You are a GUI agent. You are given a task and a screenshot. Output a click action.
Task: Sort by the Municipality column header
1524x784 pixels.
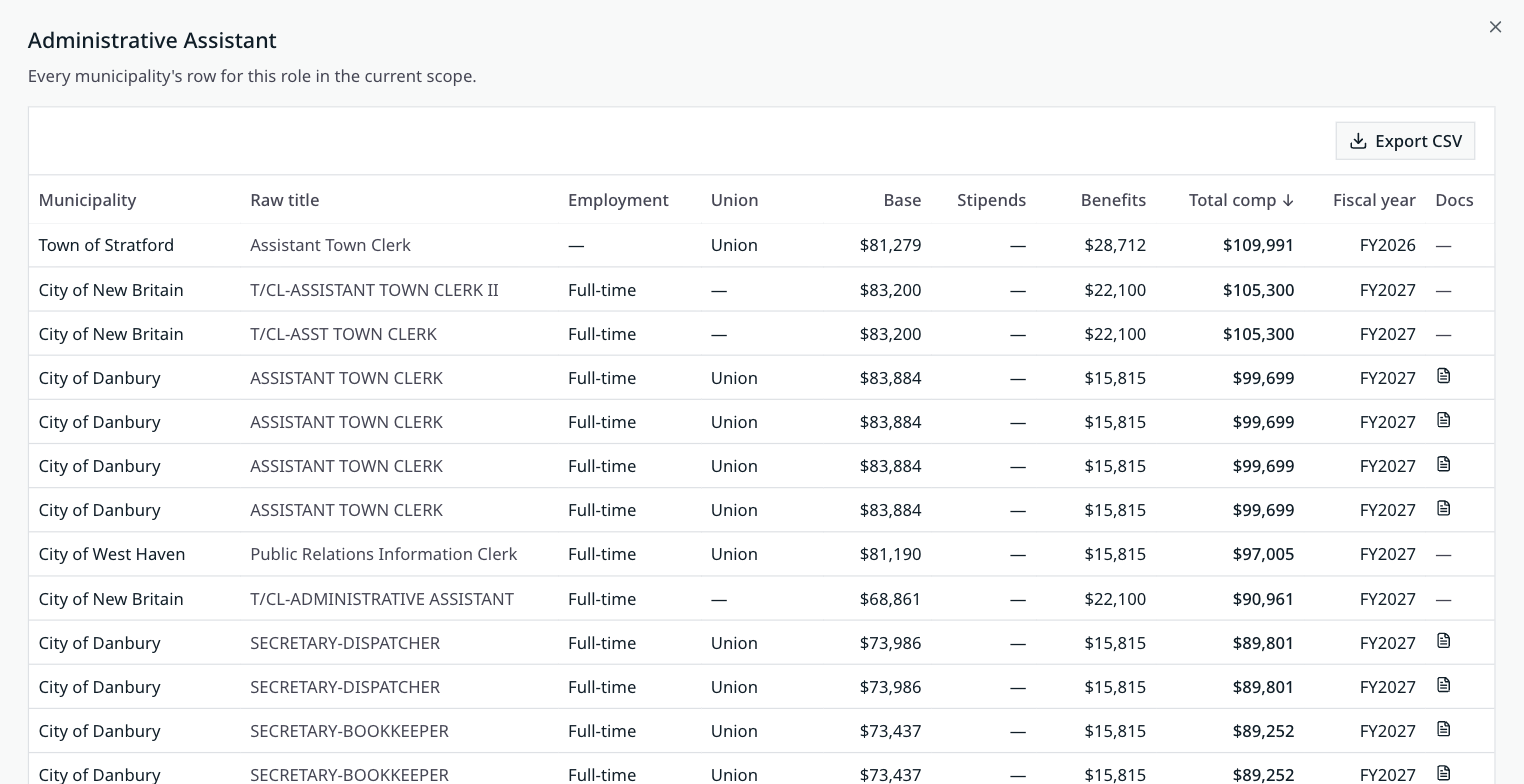point(87,200)
